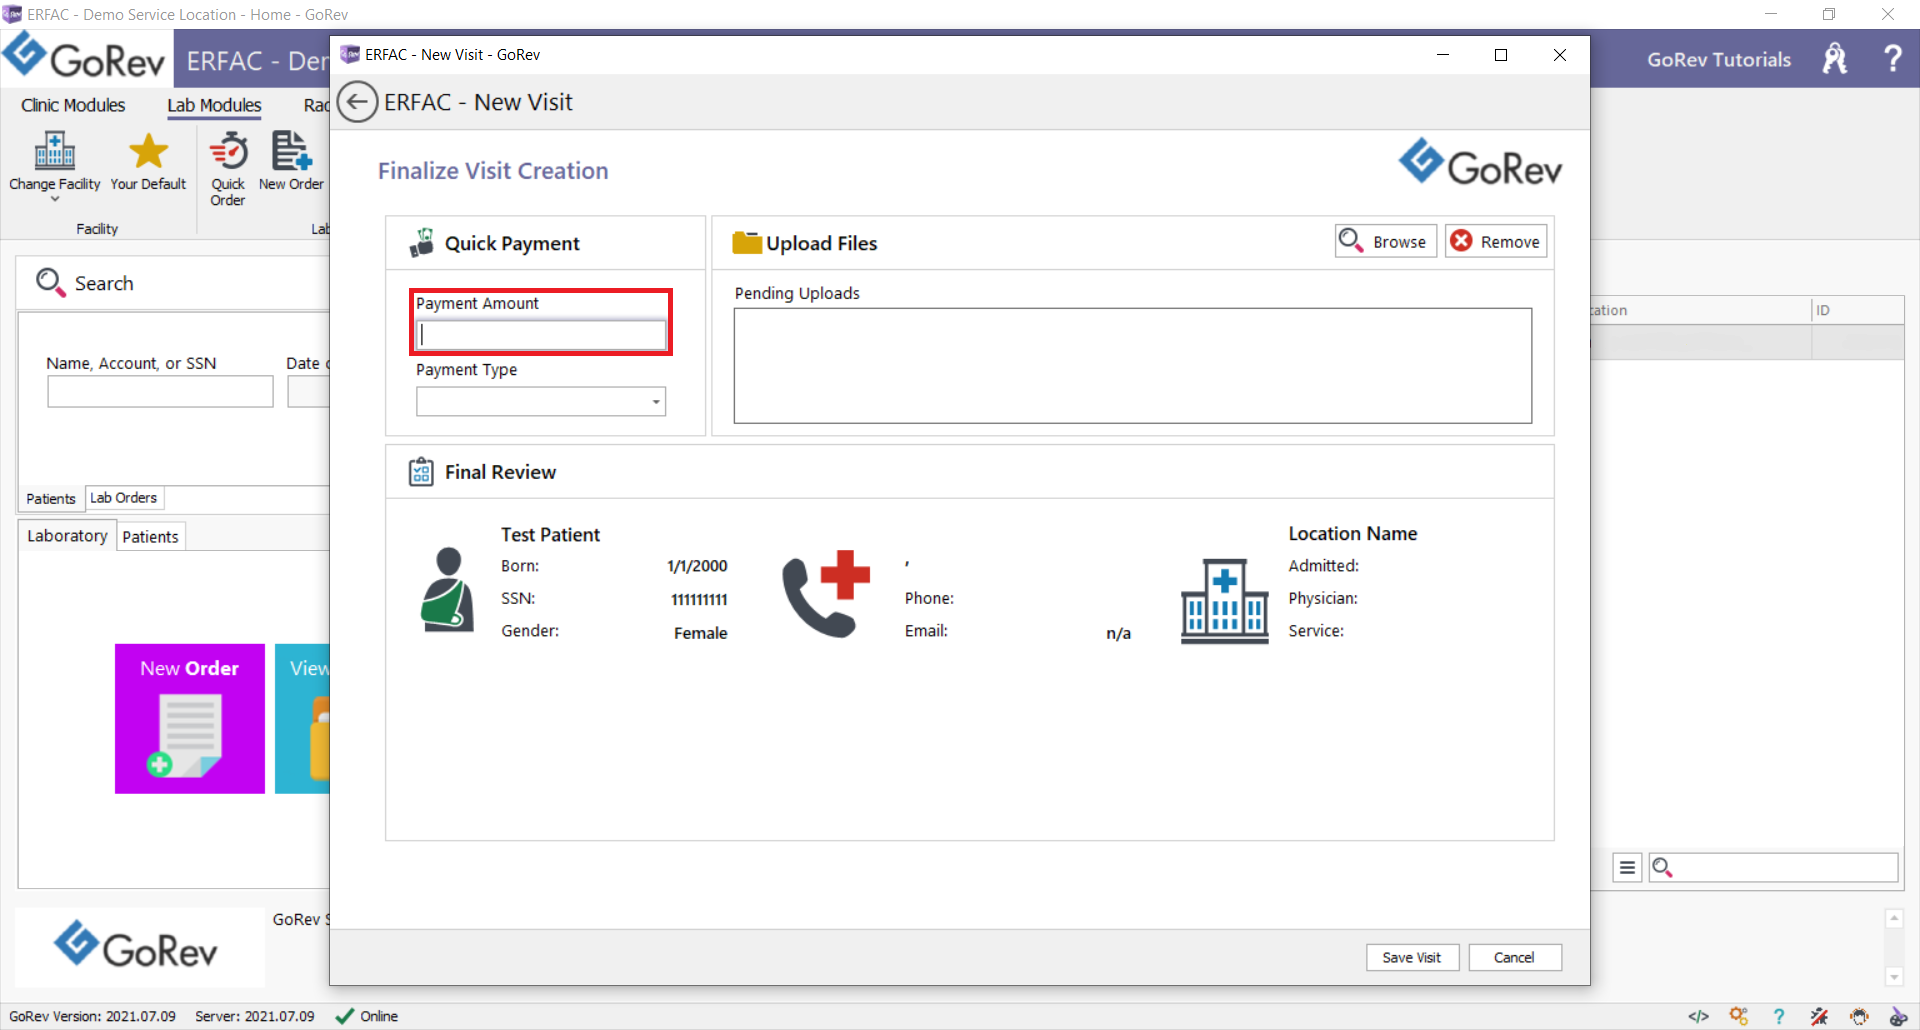Screen dimensions: 1920x1030
Task: Open the user profile icon in header
Action: coord(1835,58)
